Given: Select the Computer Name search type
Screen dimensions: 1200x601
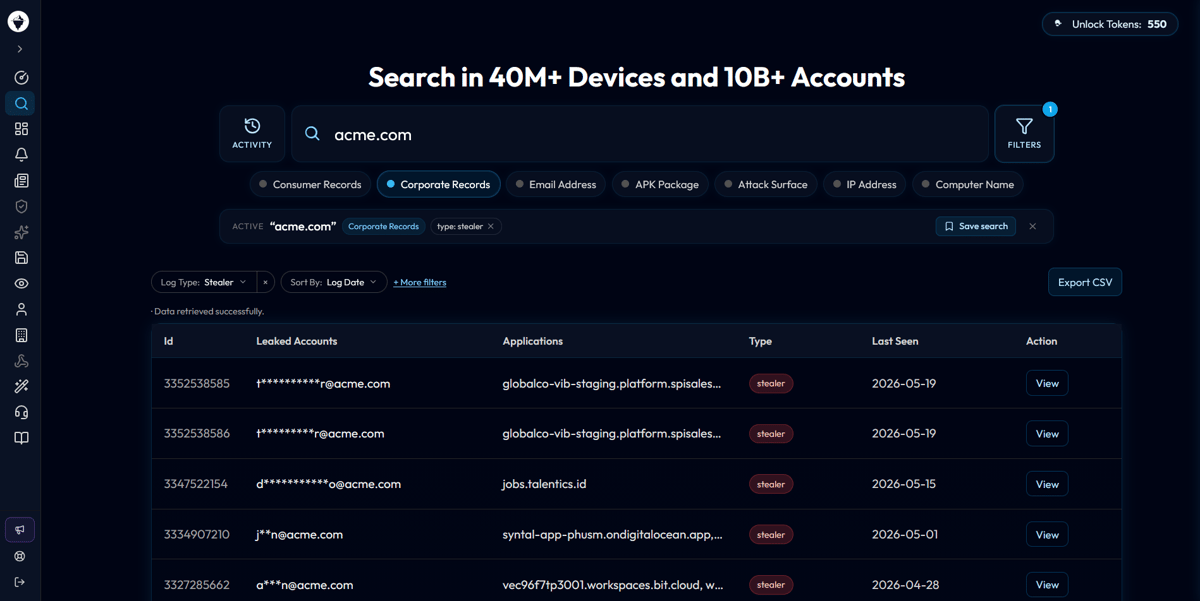Looking at the screenshot, I should pos(967,184).
